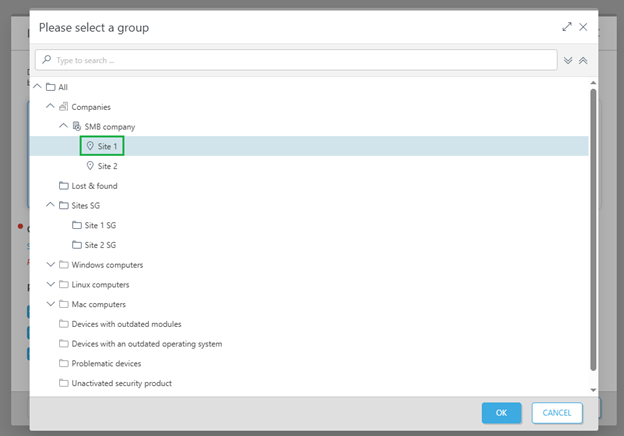Viewport: 624px width, 436px height.
Task: Click the SMB company icon
Action: [76, 126]
